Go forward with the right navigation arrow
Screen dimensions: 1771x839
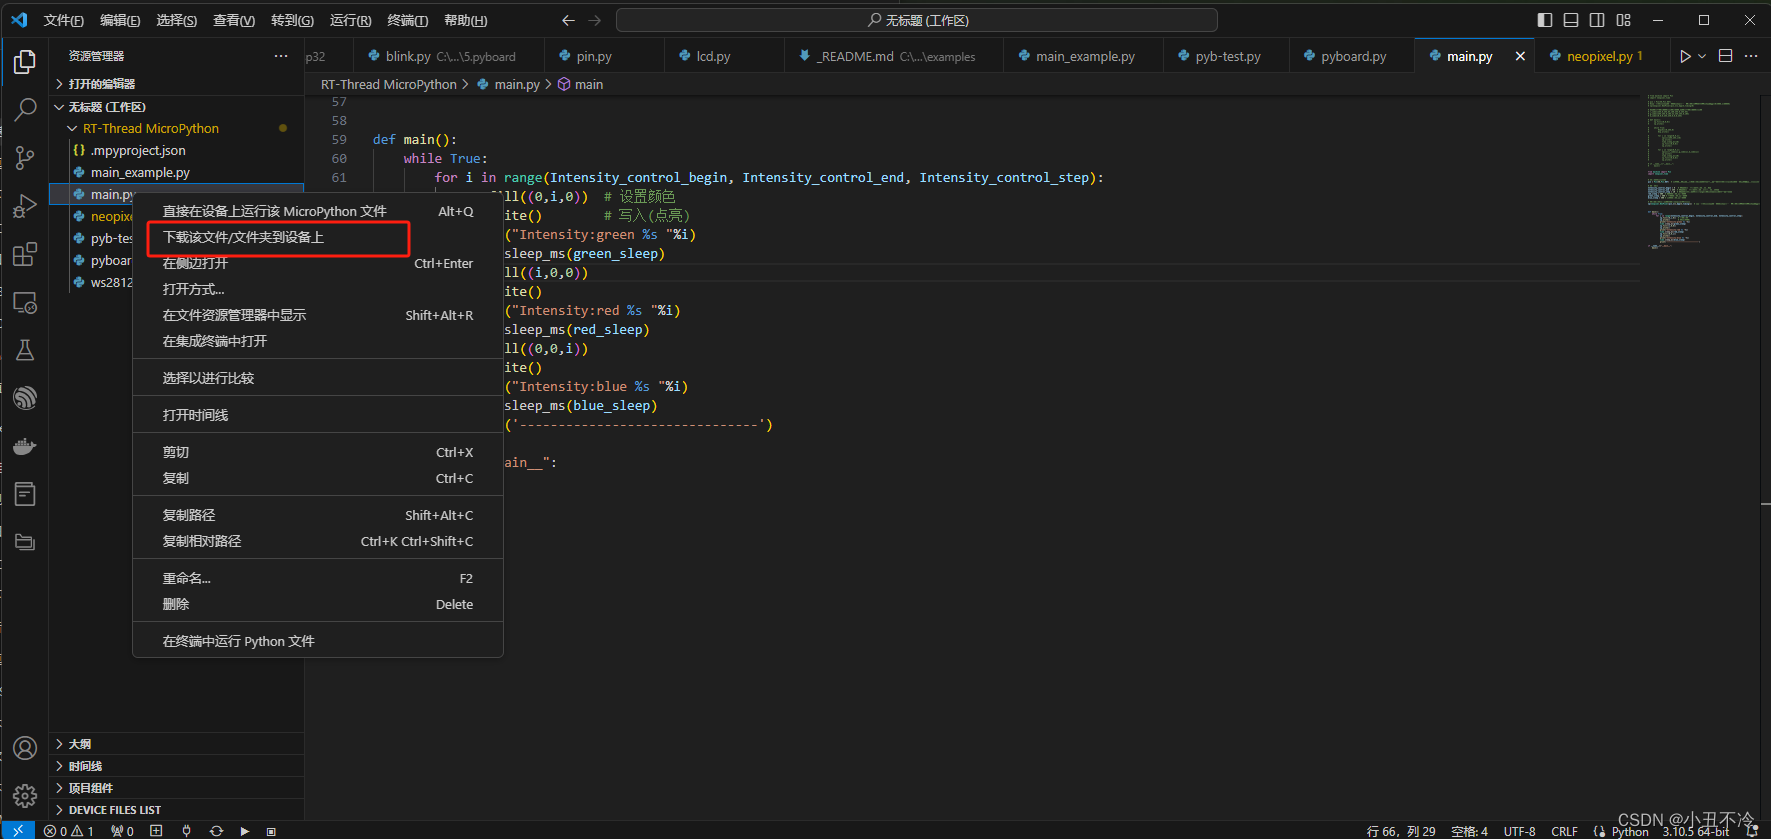tap(595, 20)
